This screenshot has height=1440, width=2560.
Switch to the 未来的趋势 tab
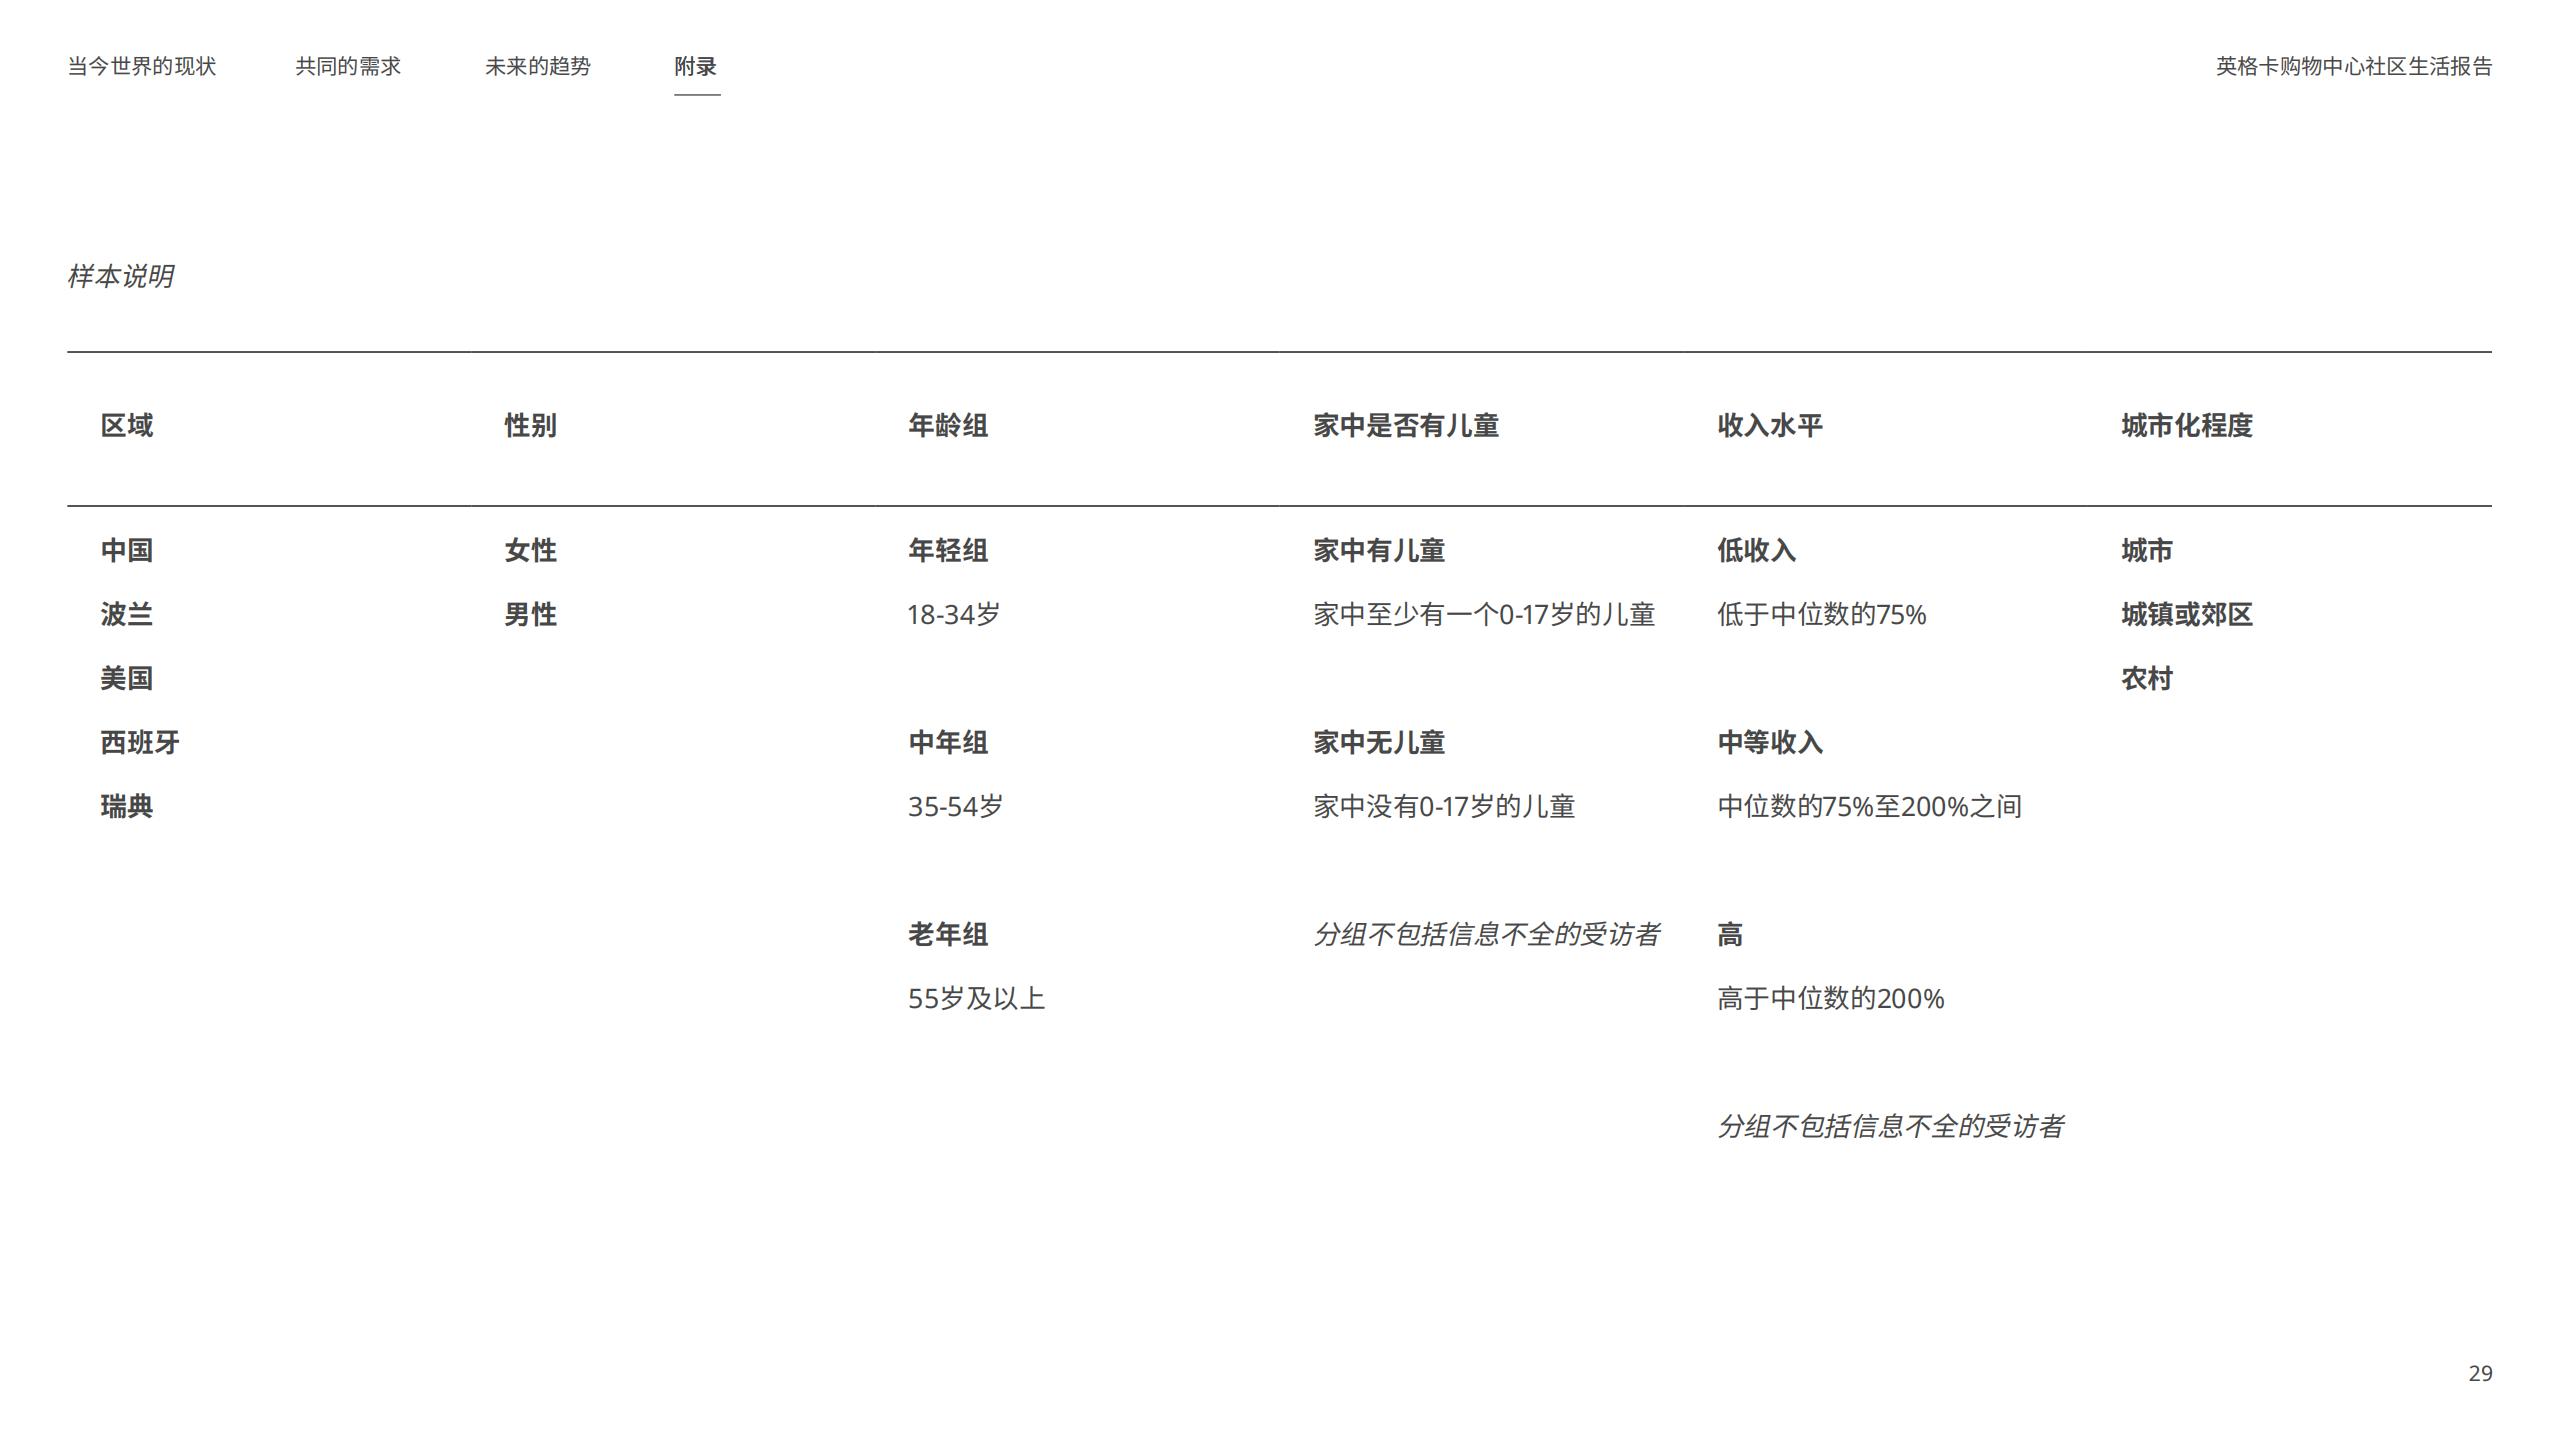click(x=537, y=66)
